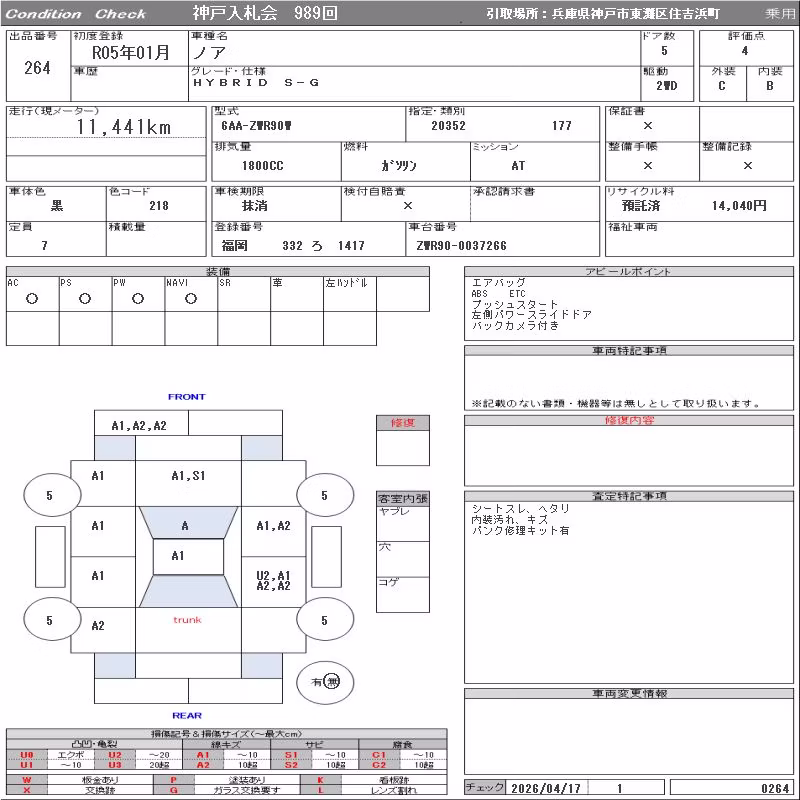Click the circle mark under PS
The width and height of the screenshot is (800, 800).
point(85,299)
